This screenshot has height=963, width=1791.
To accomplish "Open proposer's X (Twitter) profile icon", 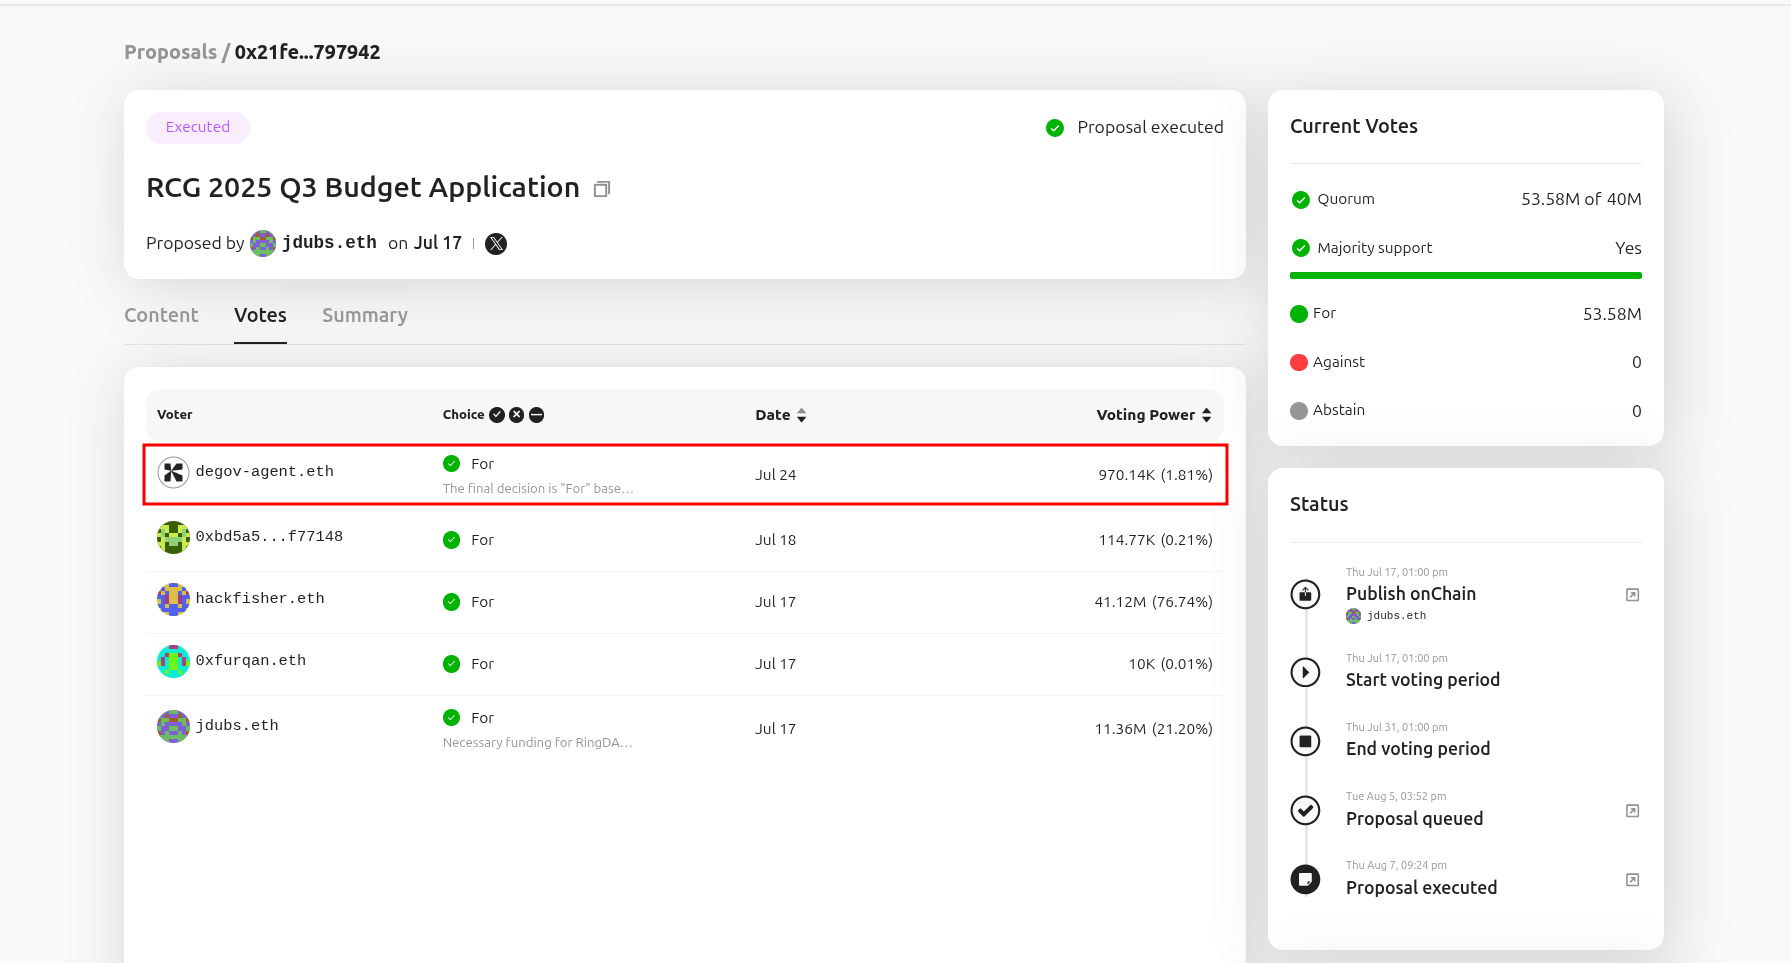I will coord(496,244).
